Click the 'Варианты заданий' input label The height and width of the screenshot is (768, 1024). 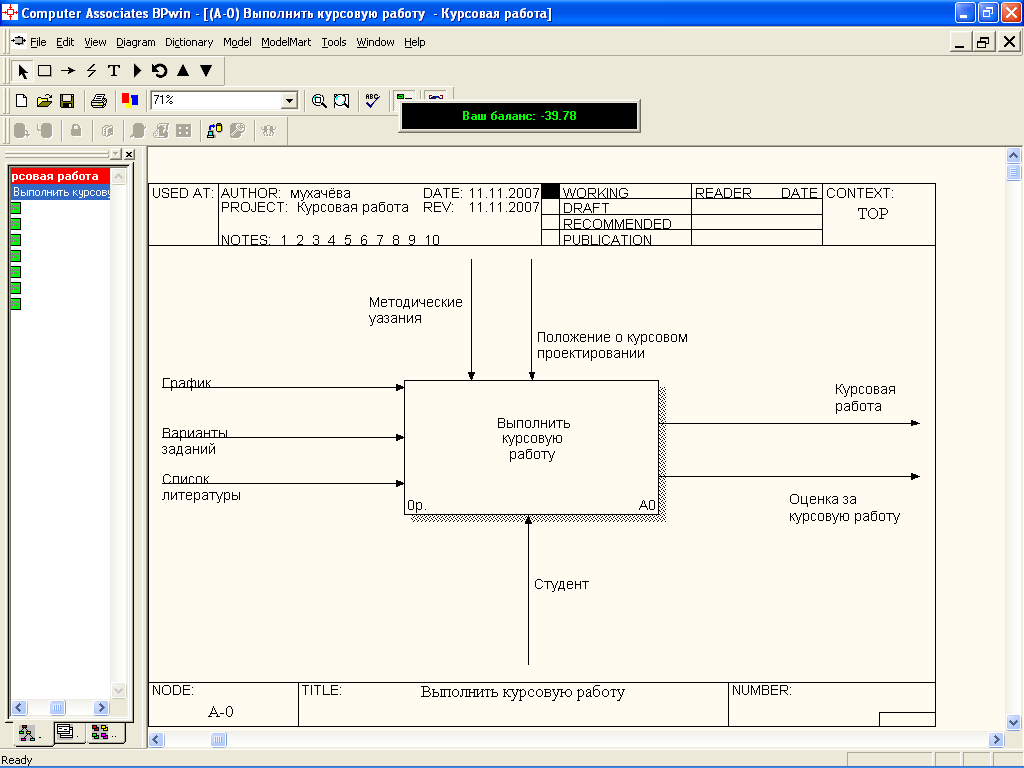[195, 441]
